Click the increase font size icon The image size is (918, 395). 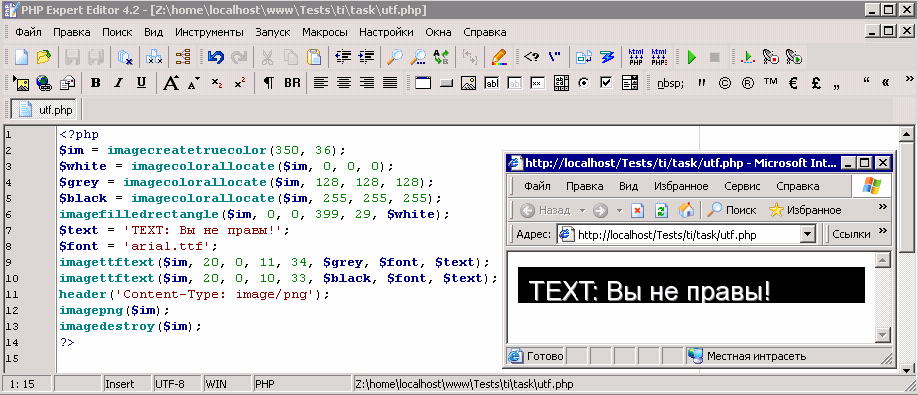[x=171, y=83]
